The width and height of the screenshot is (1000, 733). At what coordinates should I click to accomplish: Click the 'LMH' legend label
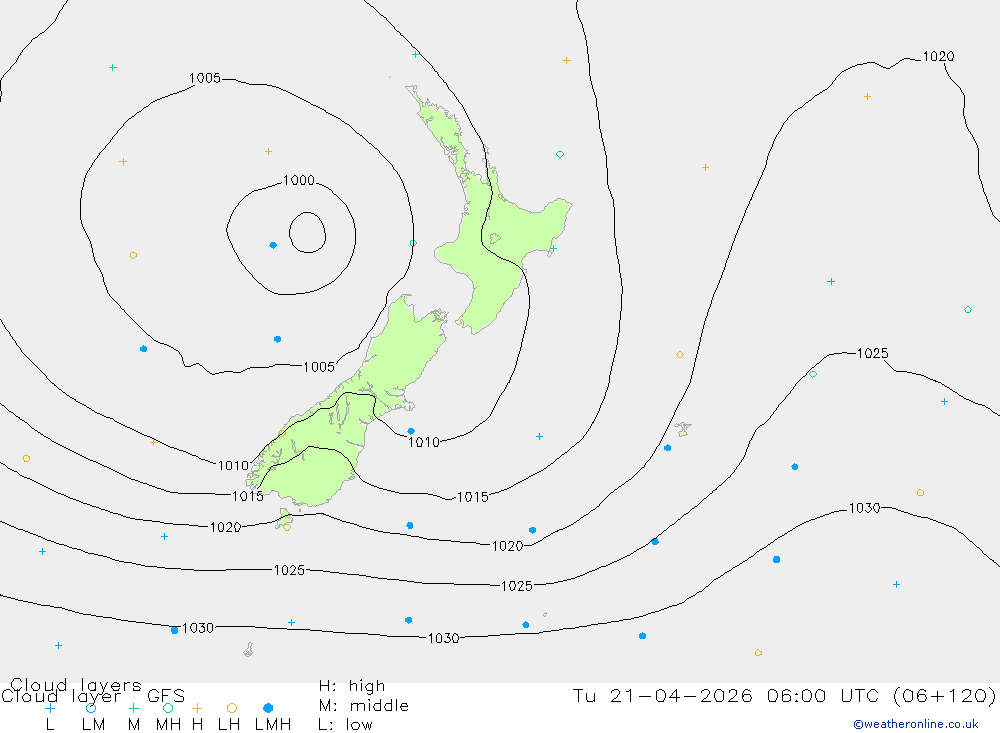point(273,725)
